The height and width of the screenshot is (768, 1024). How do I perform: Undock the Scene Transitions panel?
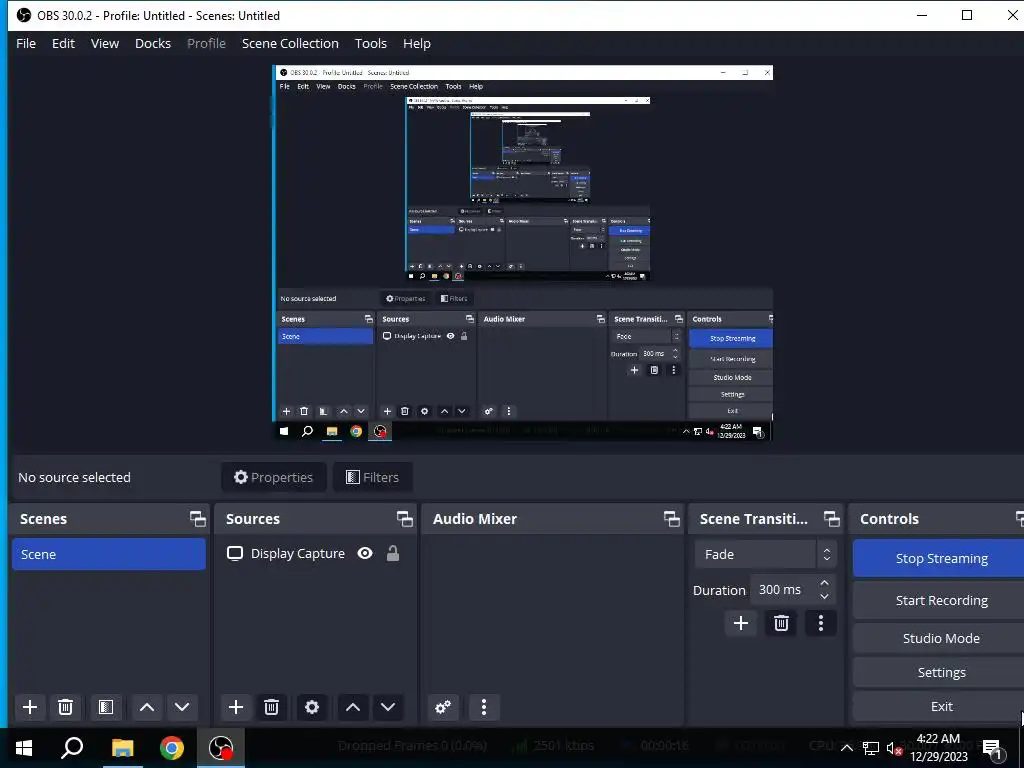832,519
